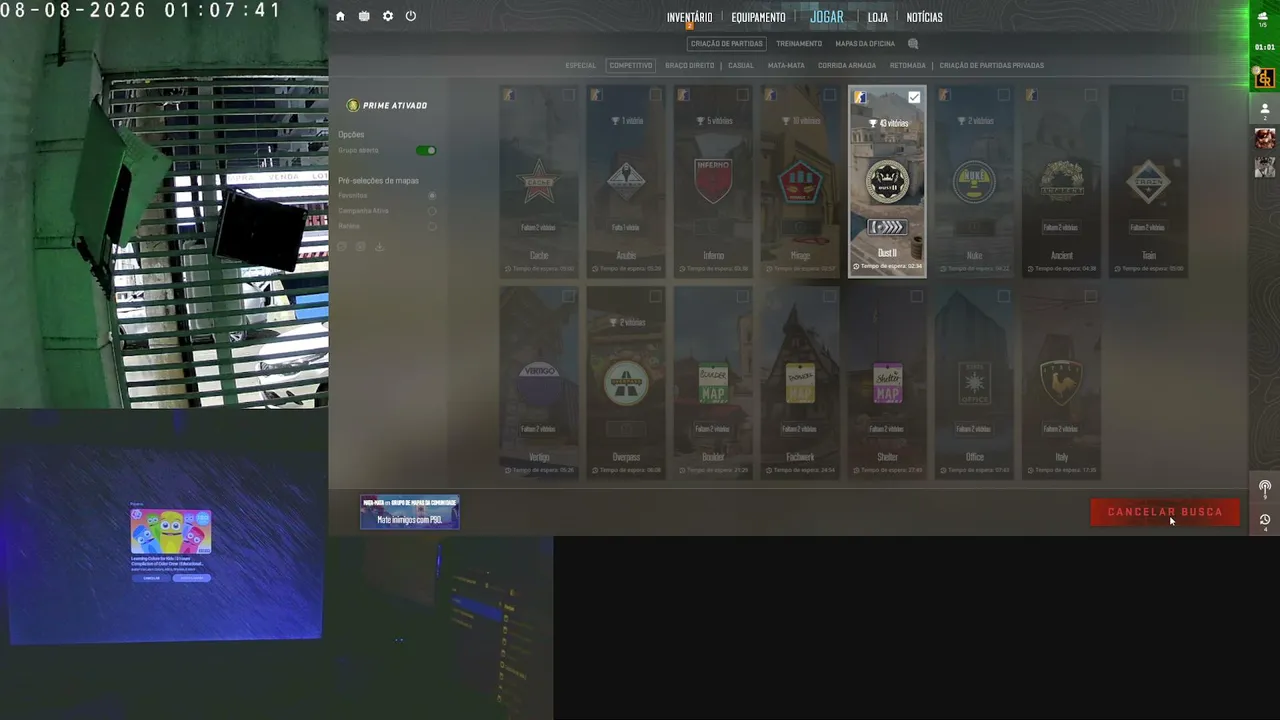Click the power quit icon
The image size is (1280, 720).
coord(411,16)
